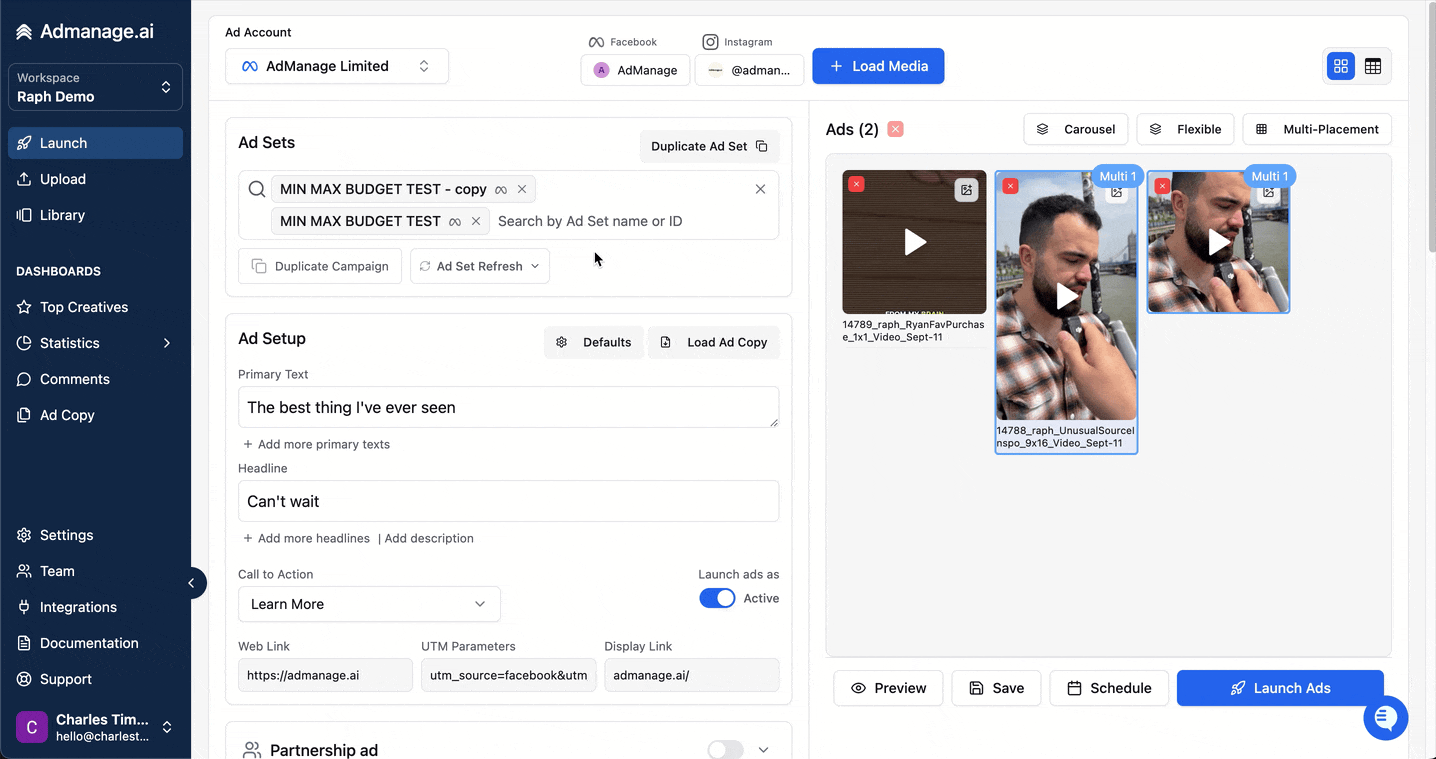Click Launch Ads button

(x=1280, y=688)
